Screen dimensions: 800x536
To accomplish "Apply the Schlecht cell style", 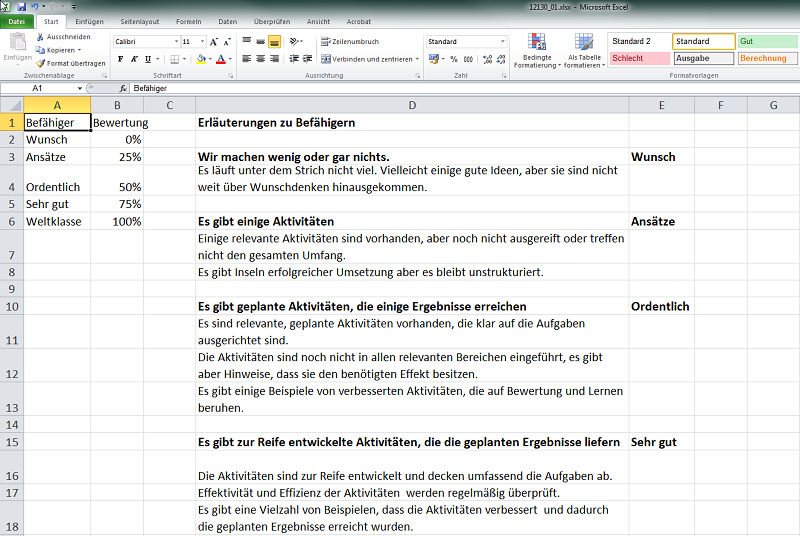I will tap(638, 59).
